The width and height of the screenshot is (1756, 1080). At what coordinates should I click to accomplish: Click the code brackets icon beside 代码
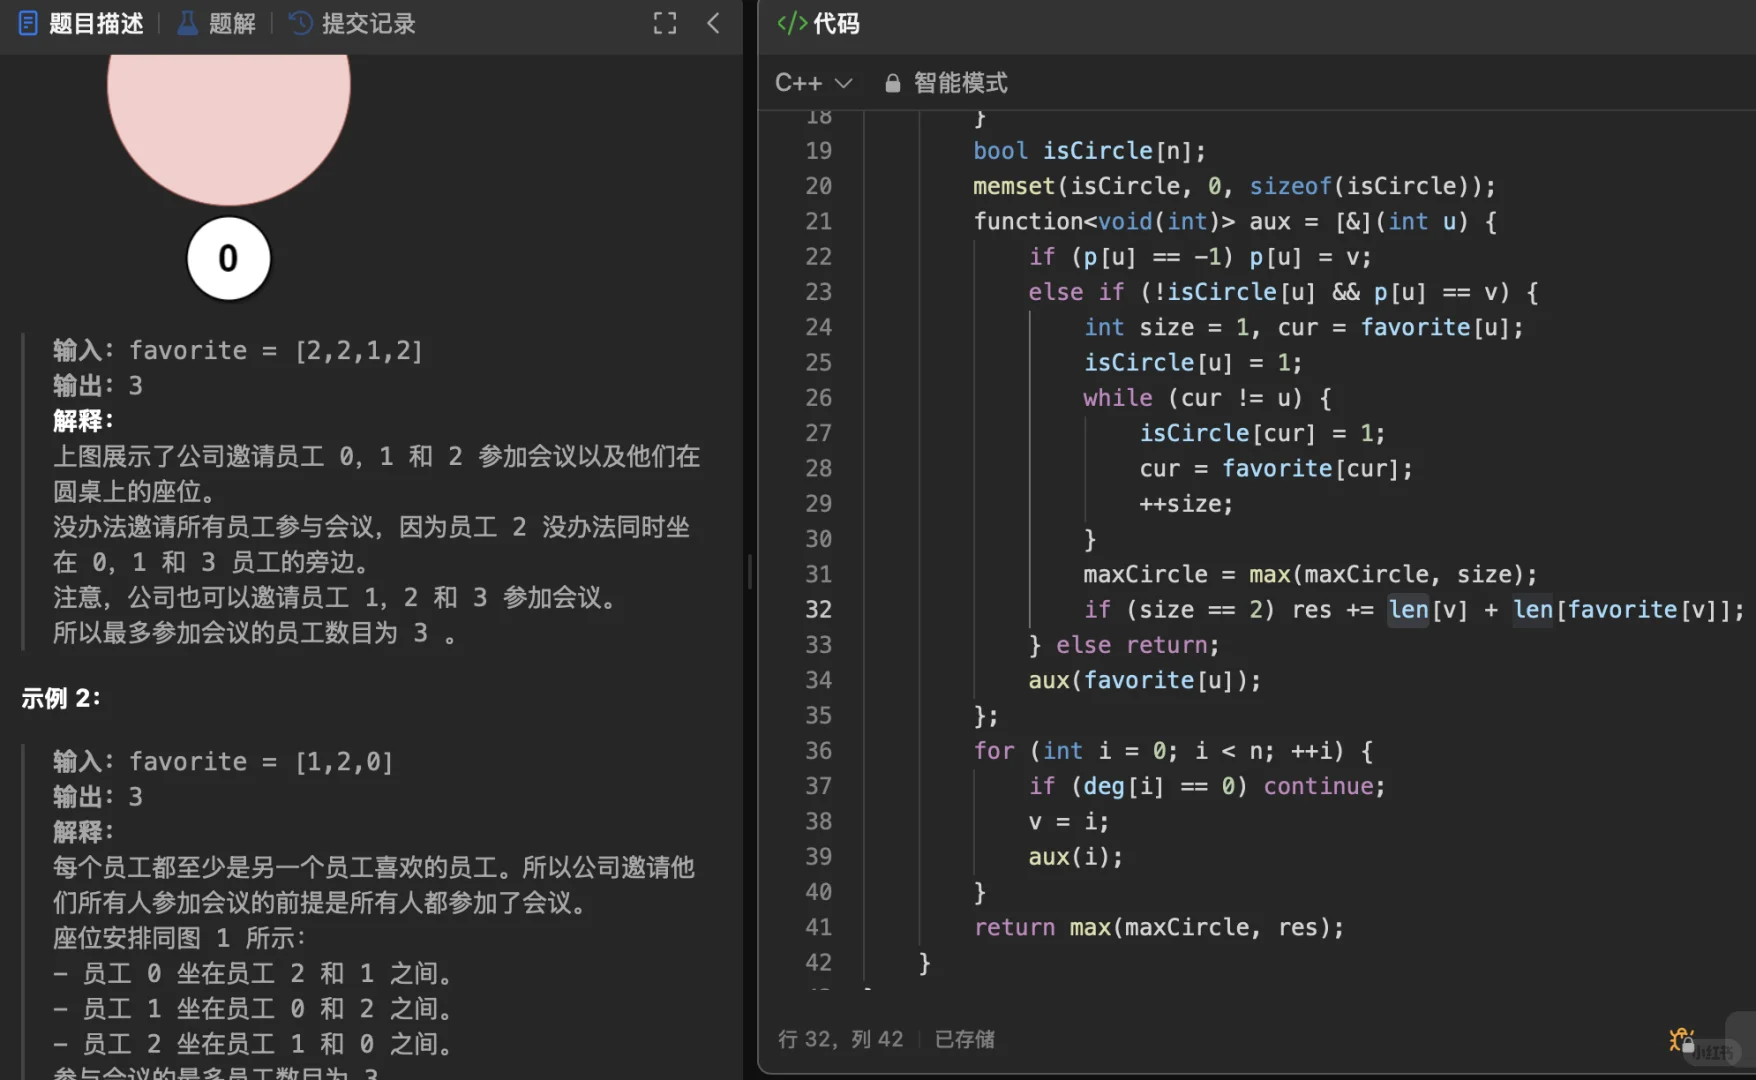coord(792,23)
